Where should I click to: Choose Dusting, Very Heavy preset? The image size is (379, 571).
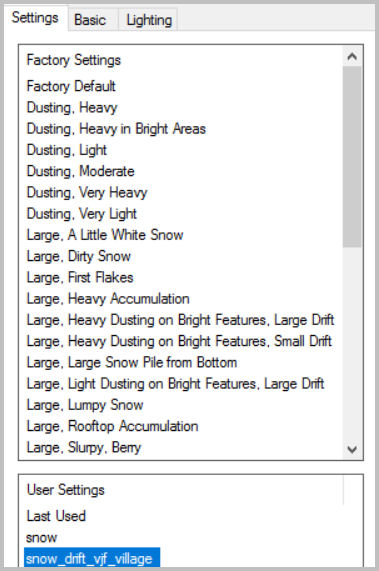[x=87, y=192]
